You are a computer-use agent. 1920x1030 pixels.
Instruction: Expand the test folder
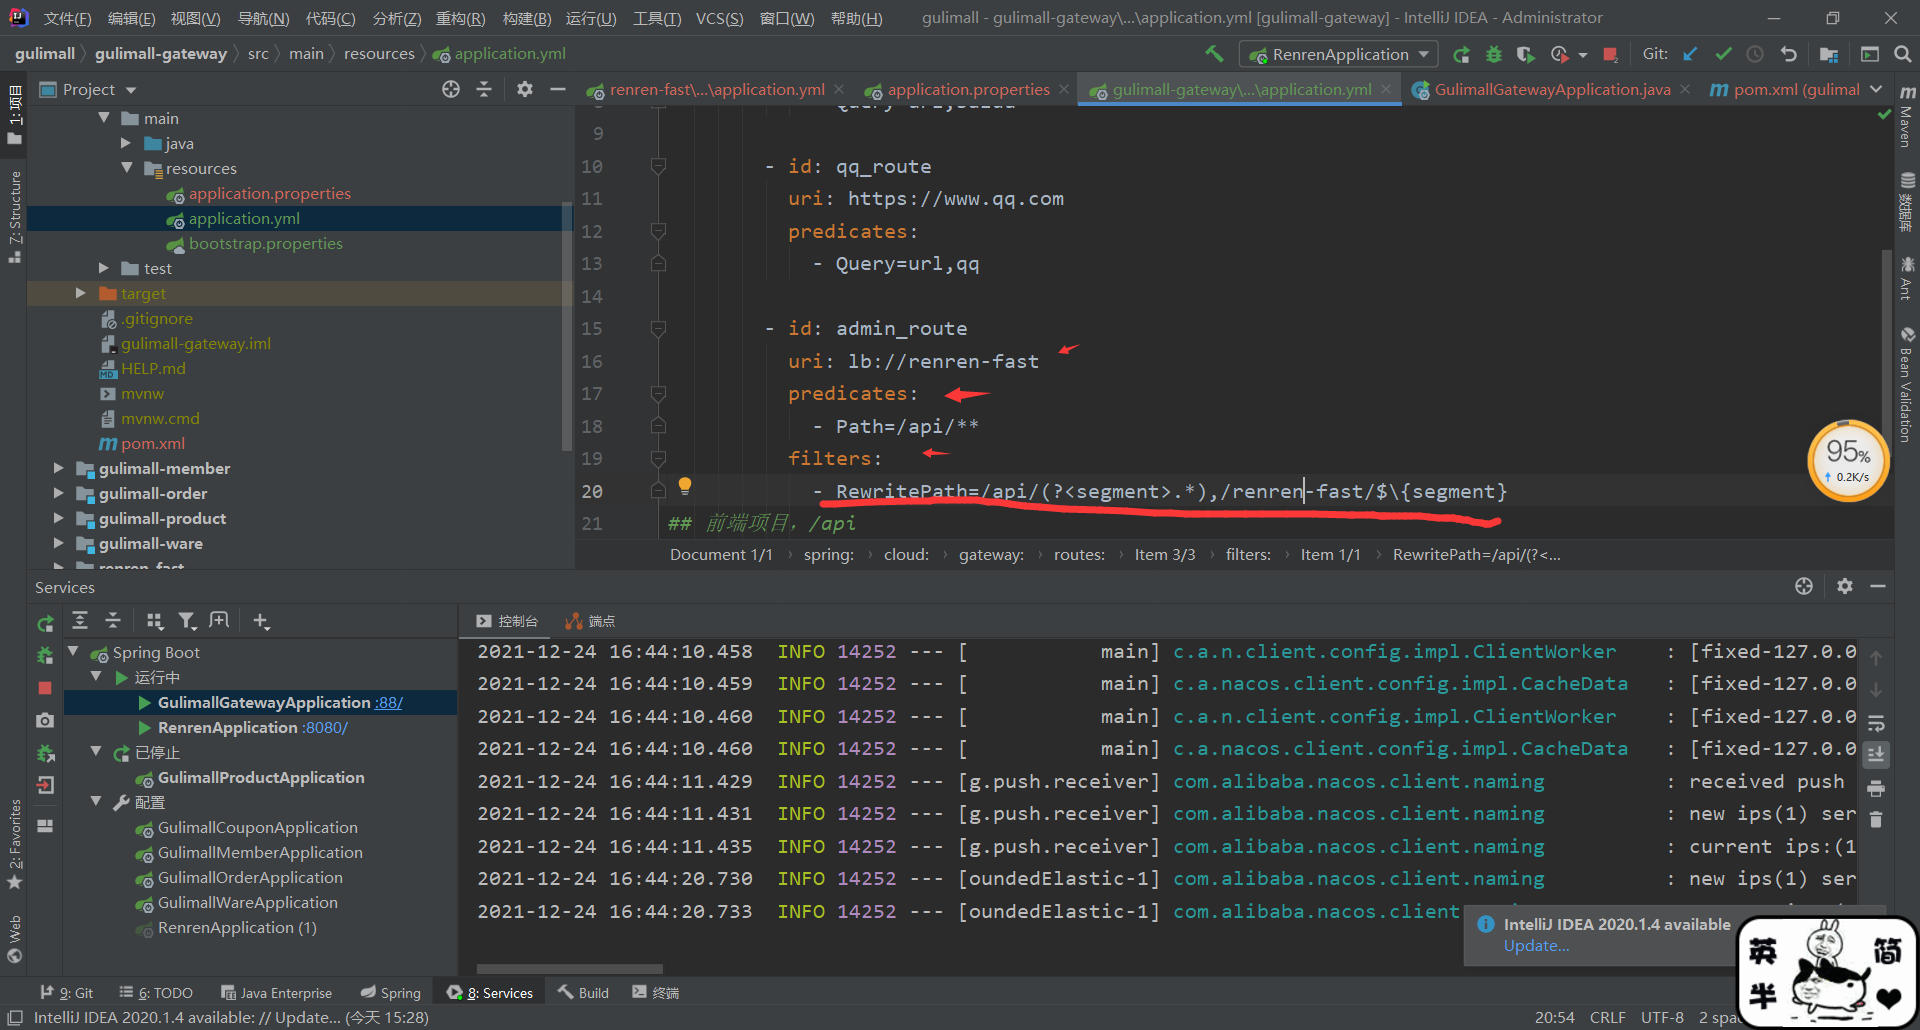tap(104, 268)
